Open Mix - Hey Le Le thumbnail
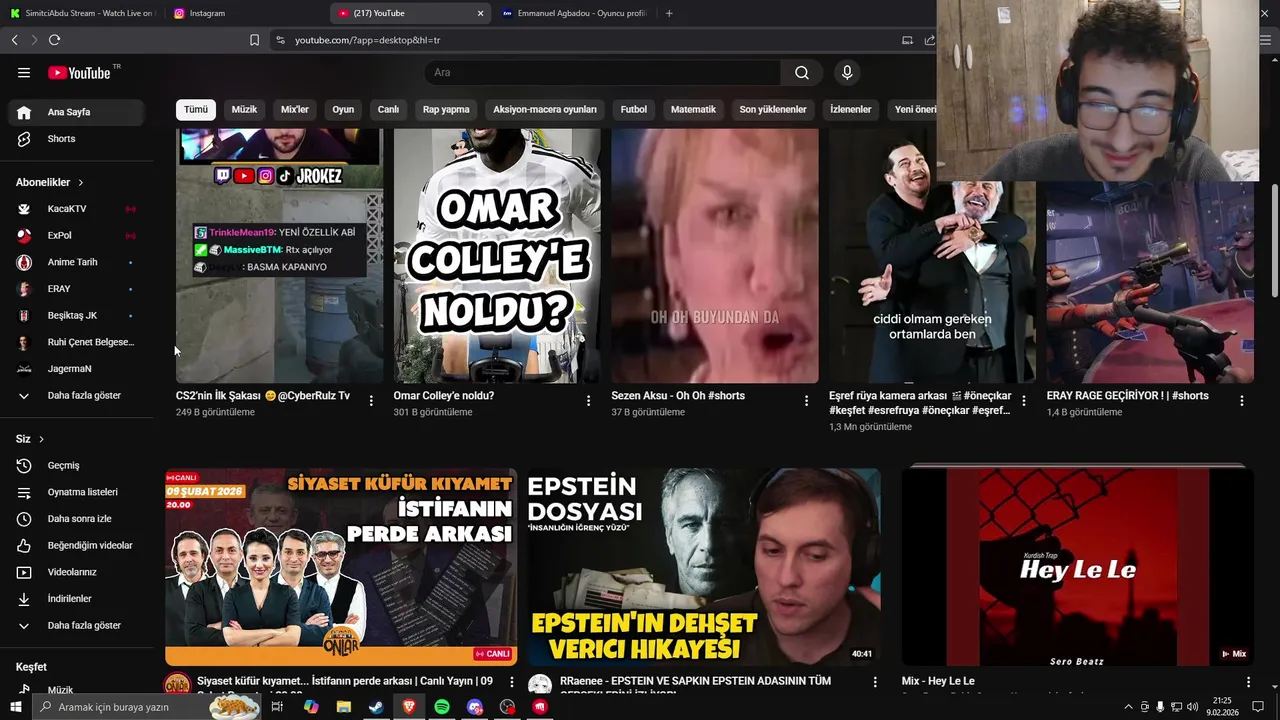This screenshot has width=1280, height=720. (1077, 567)
